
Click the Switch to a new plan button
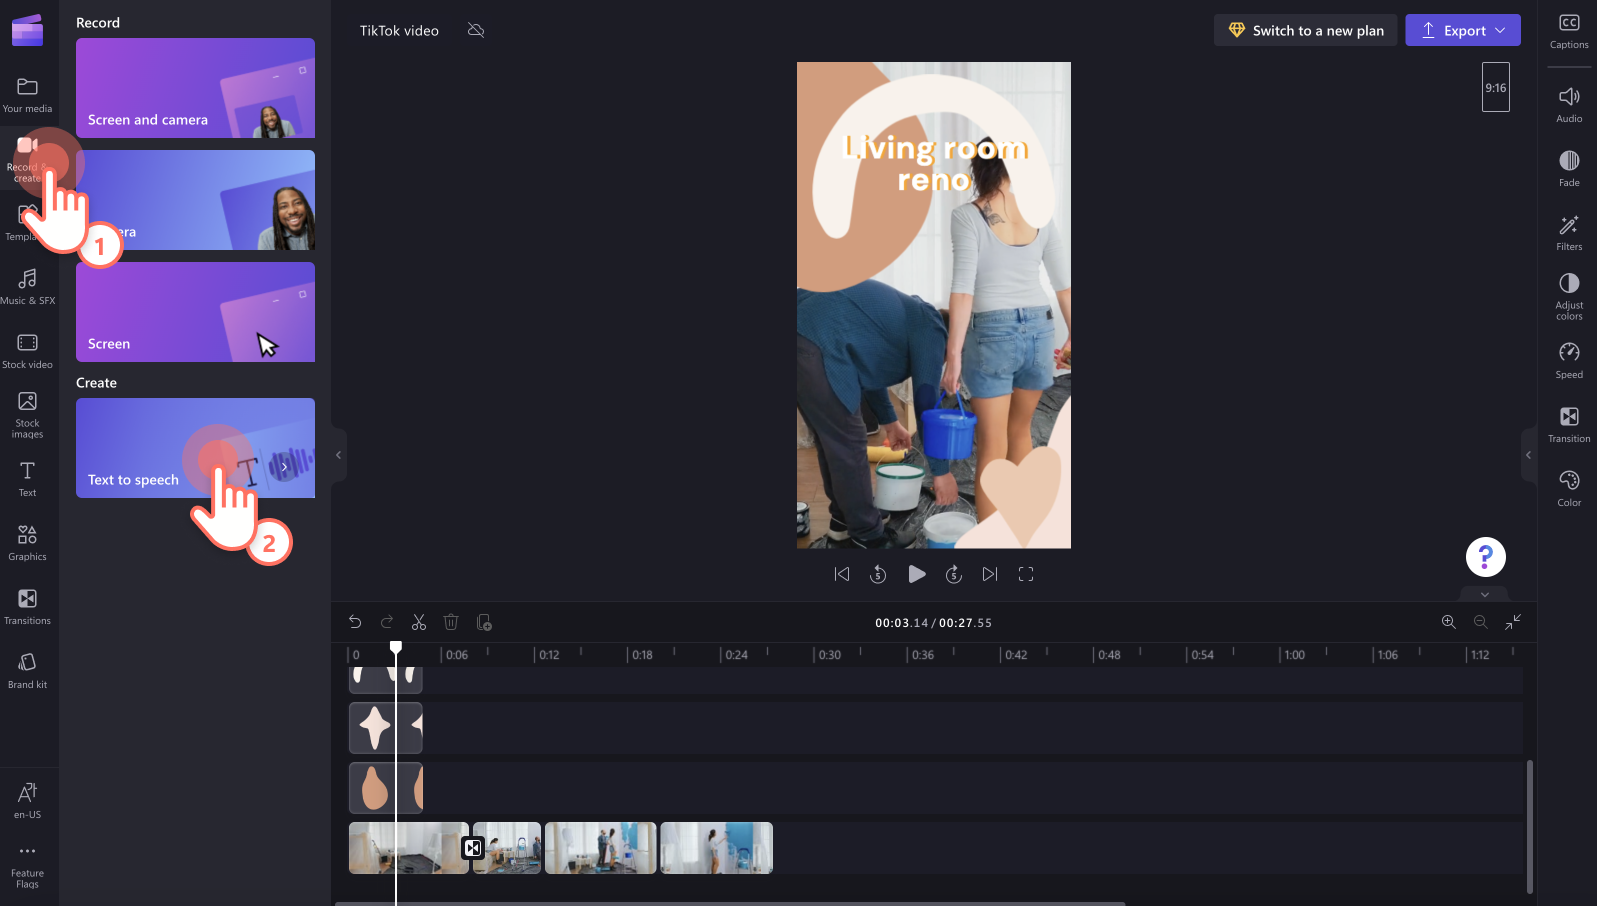click(x=1305, y=30)
